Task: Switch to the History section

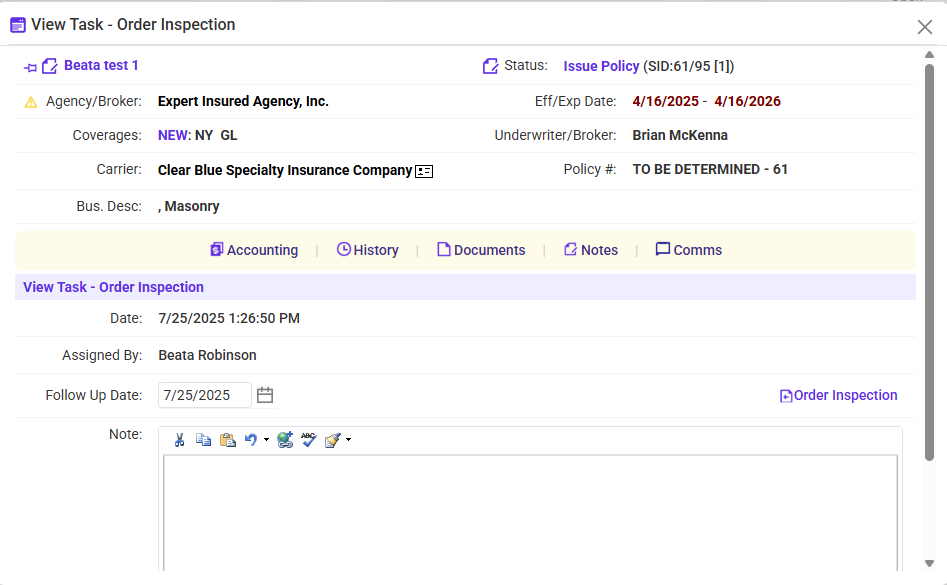Action: 367,250
